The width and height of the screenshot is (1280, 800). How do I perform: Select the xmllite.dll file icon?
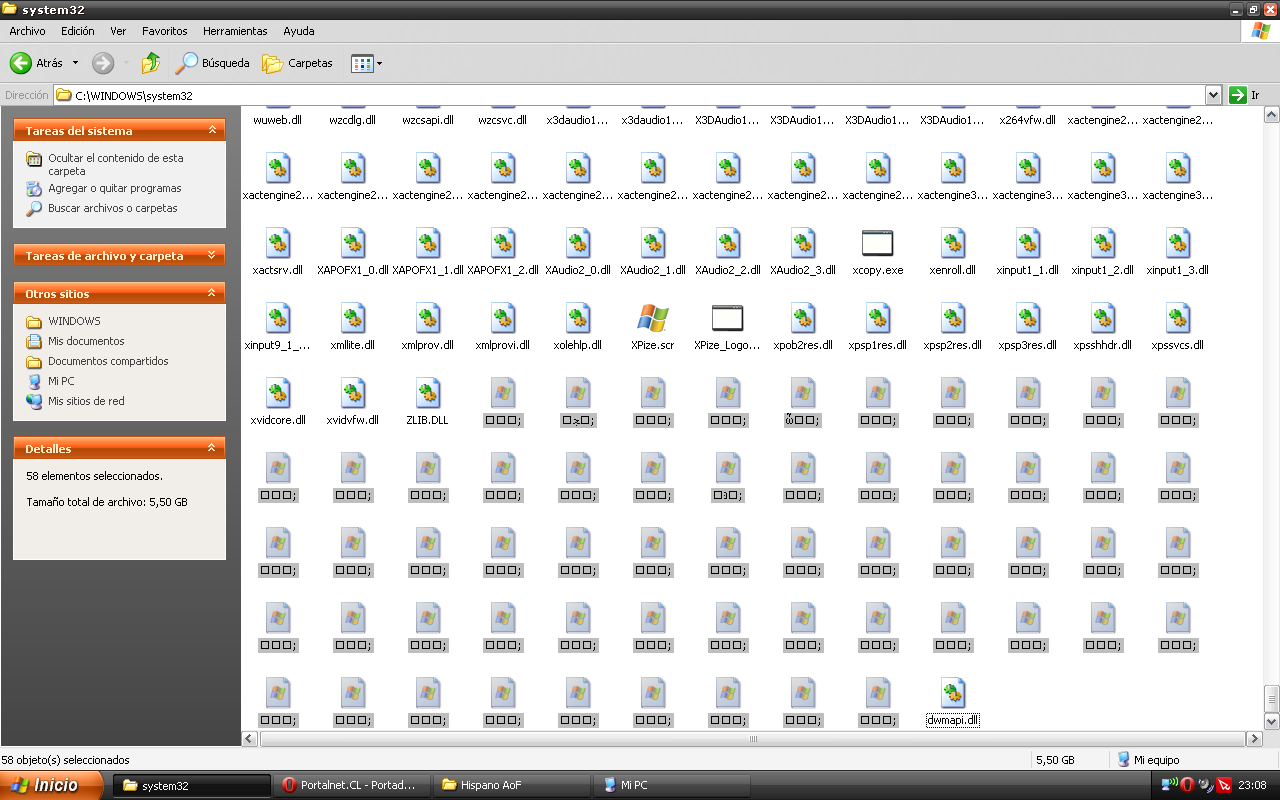click(352, 318)
